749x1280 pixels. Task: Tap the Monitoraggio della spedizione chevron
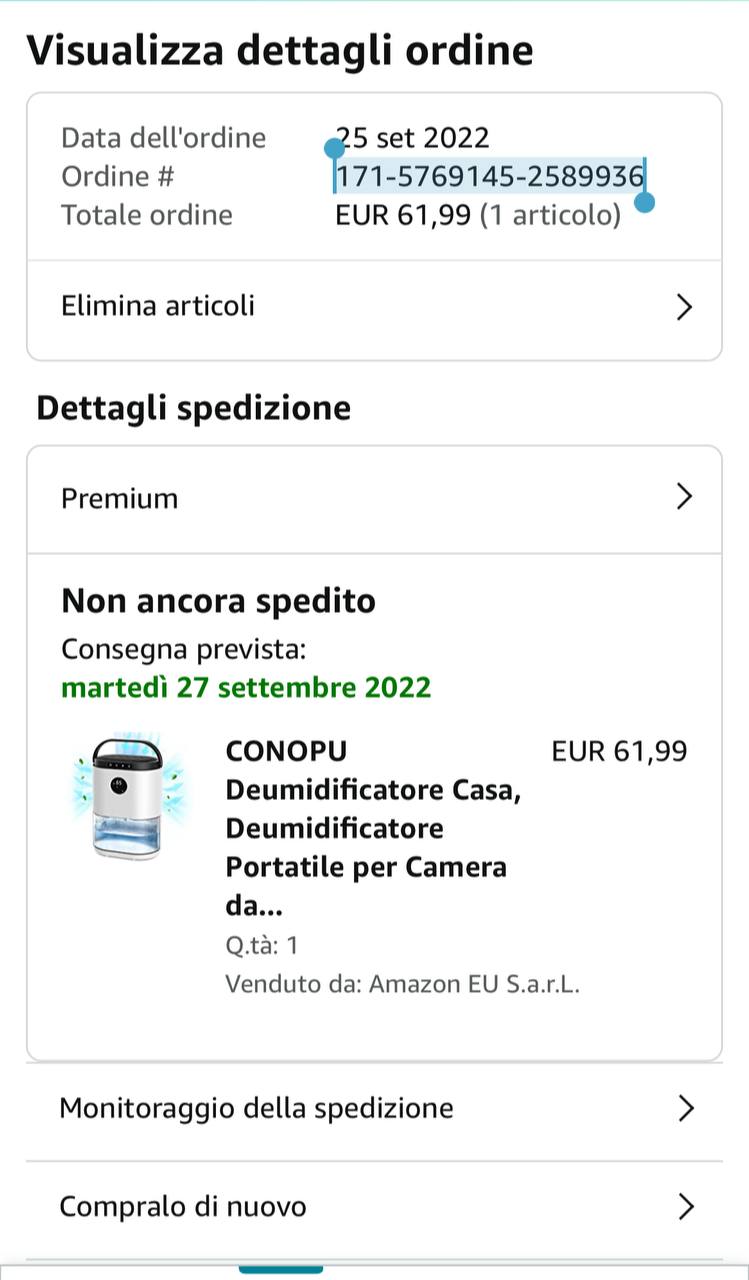(x=685, y=1108)
